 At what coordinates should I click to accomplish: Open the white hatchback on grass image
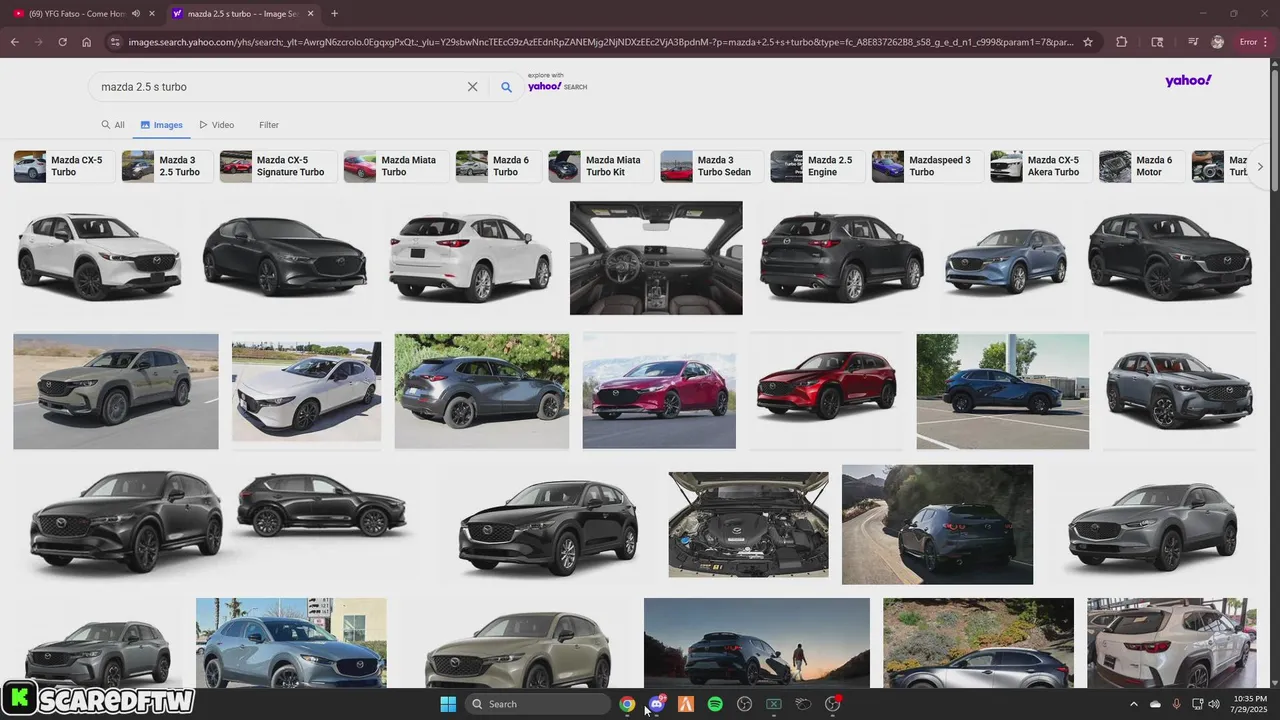click(306, 391)
